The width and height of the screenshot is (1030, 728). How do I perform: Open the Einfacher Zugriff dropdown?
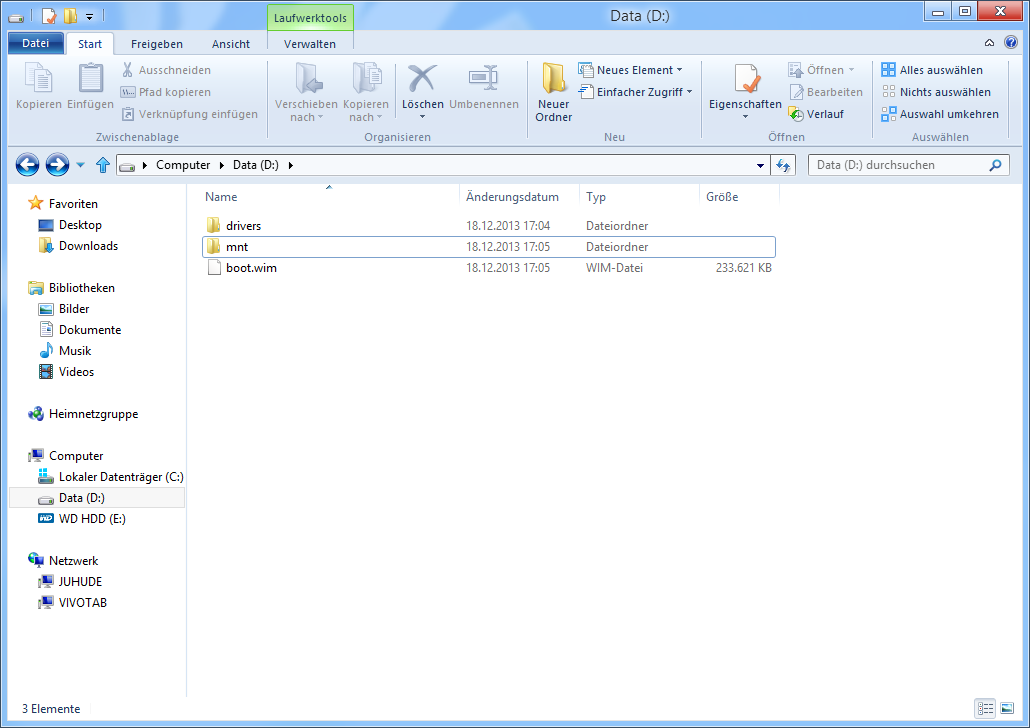pyautogui.click(x=636, y=92)
